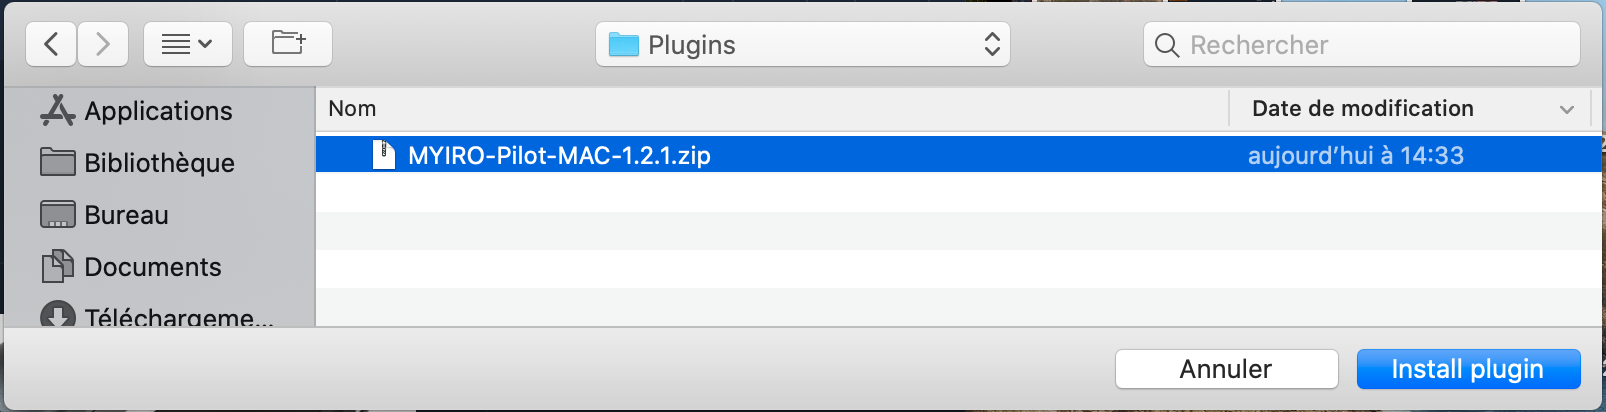Image resolution: width=1606 pixels, height=412 pixels.
Task: Sort by the Date de modification column
Action: tap(1363, 108)
